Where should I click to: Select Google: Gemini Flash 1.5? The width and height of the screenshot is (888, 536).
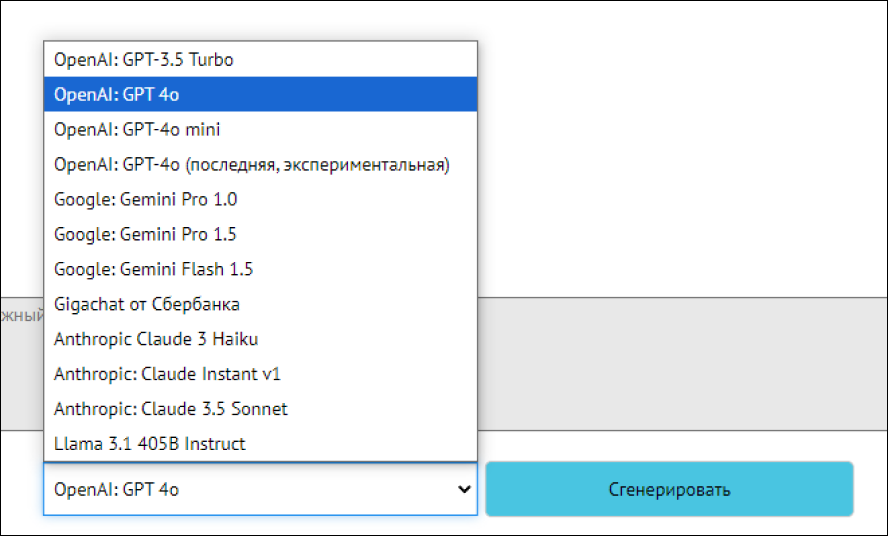pos(154,270)
